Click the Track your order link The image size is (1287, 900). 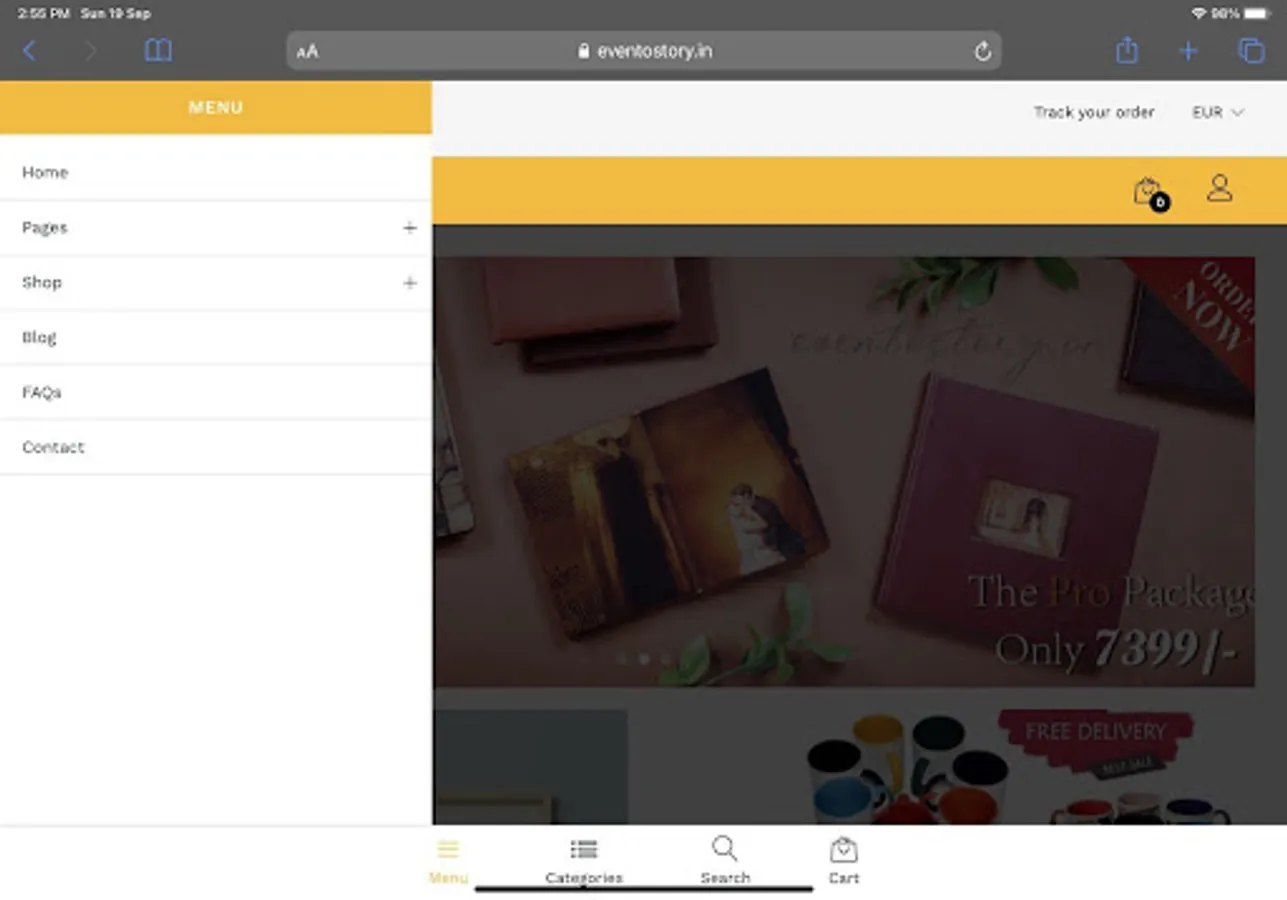1093,112
